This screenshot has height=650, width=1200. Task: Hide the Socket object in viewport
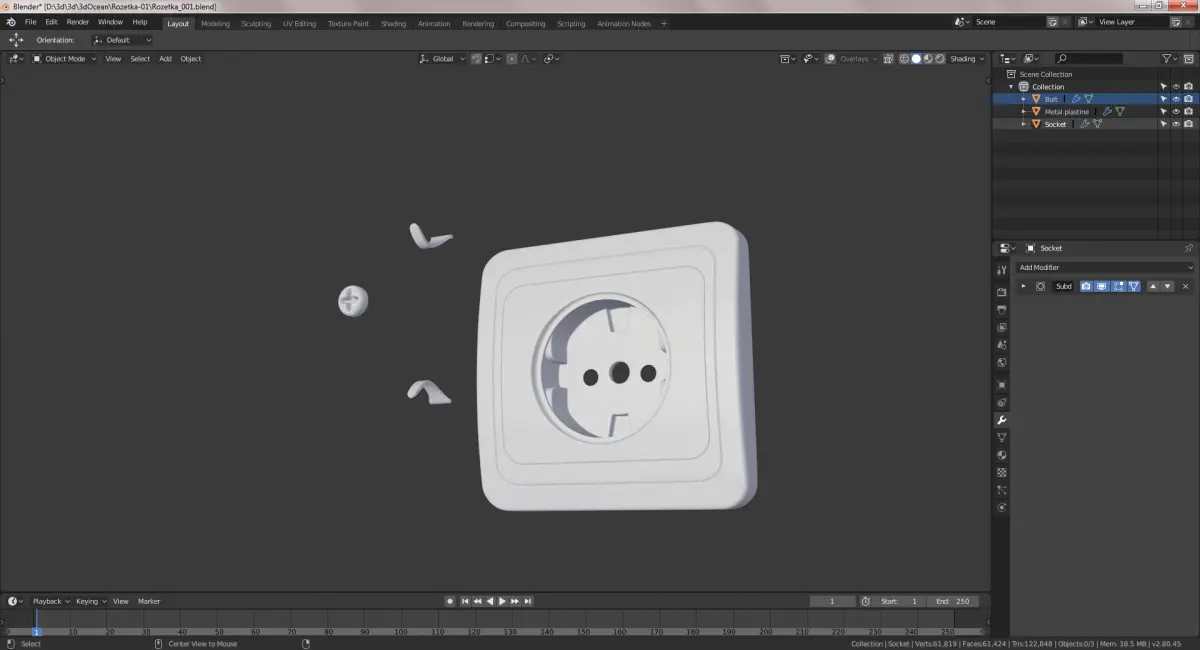(1176, 124)
